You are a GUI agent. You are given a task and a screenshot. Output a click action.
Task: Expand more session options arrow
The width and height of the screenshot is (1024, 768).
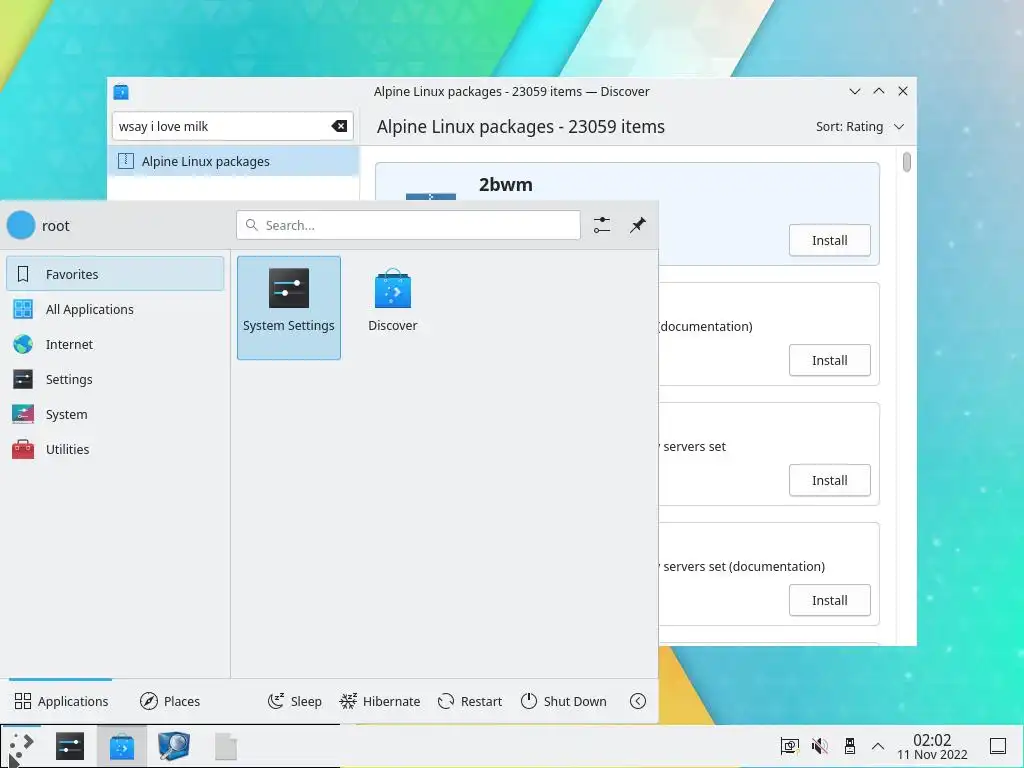point(638,701)
